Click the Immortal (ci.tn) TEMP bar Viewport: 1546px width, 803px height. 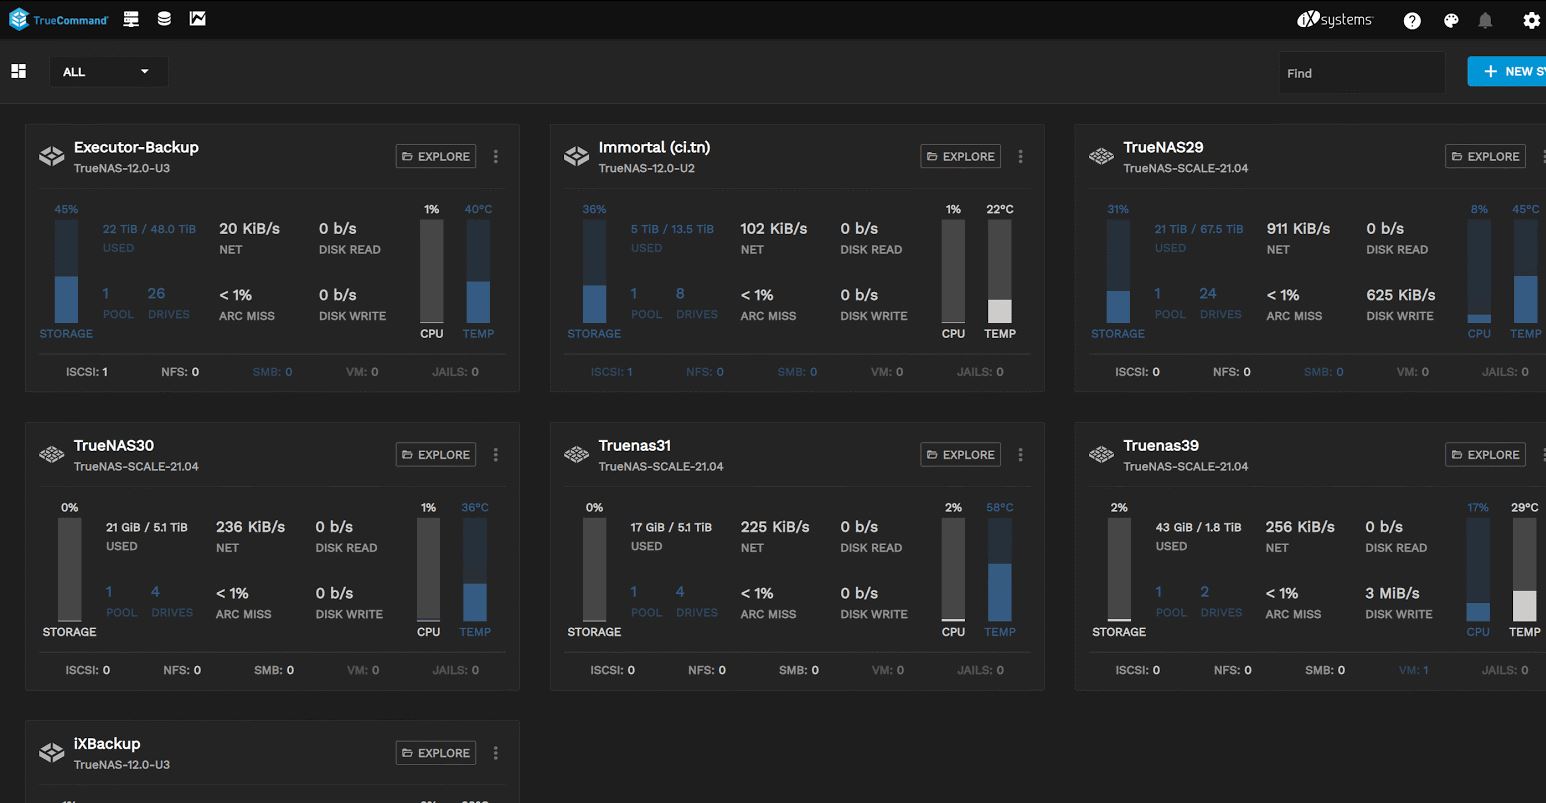1000,271
